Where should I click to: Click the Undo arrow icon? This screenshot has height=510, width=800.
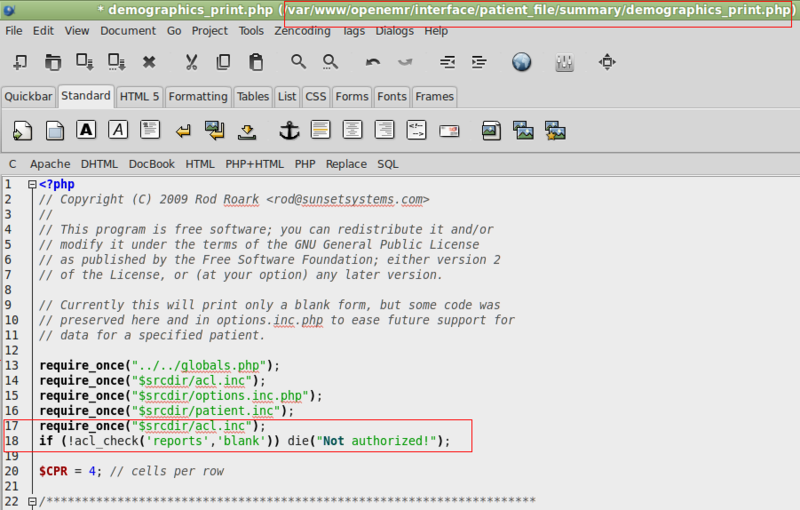pyautogui.click(x=373, y=62)
